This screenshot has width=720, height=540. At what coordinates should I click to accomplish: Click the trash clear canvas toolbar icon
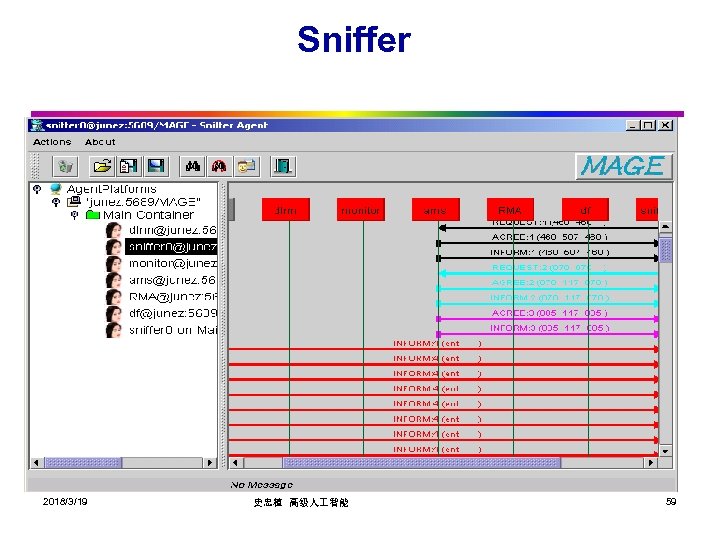click(x=66, y=166)
